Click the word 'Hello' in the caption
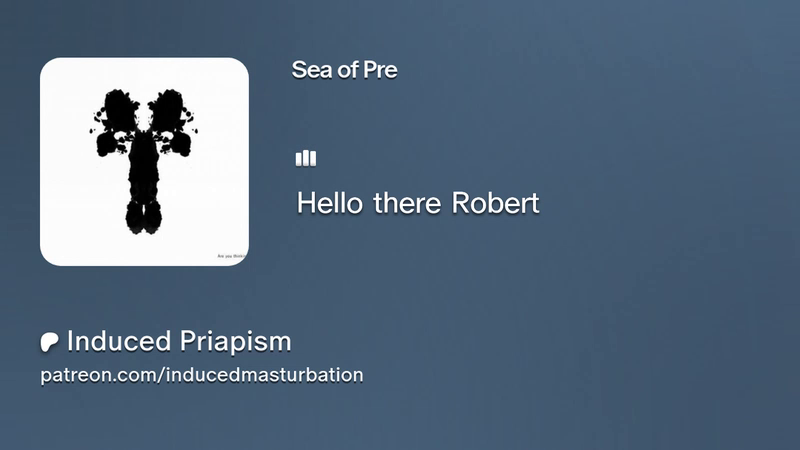Image resolution: width=800 pixels, height=450 pixels. coord(330,203)
